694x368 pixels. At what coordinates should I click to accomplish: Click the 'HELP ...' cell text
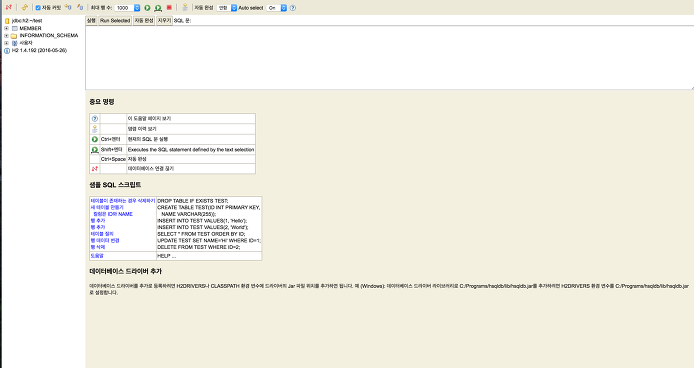click(167, 256)
